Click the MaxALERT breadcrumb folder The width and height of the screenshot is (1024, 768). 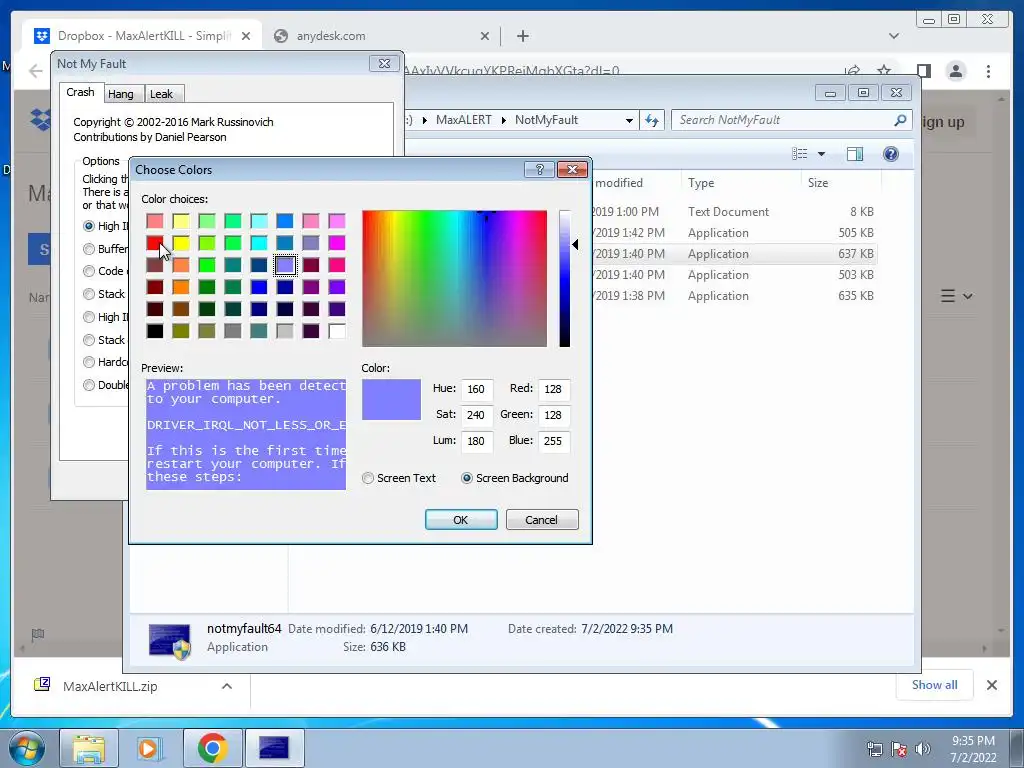point(464,120)
